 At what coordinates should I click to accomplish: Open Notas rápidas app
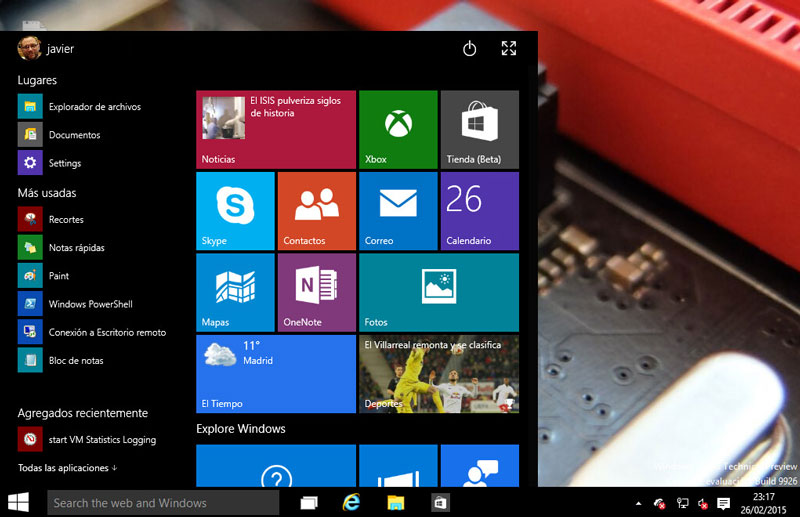click(61, 248)
